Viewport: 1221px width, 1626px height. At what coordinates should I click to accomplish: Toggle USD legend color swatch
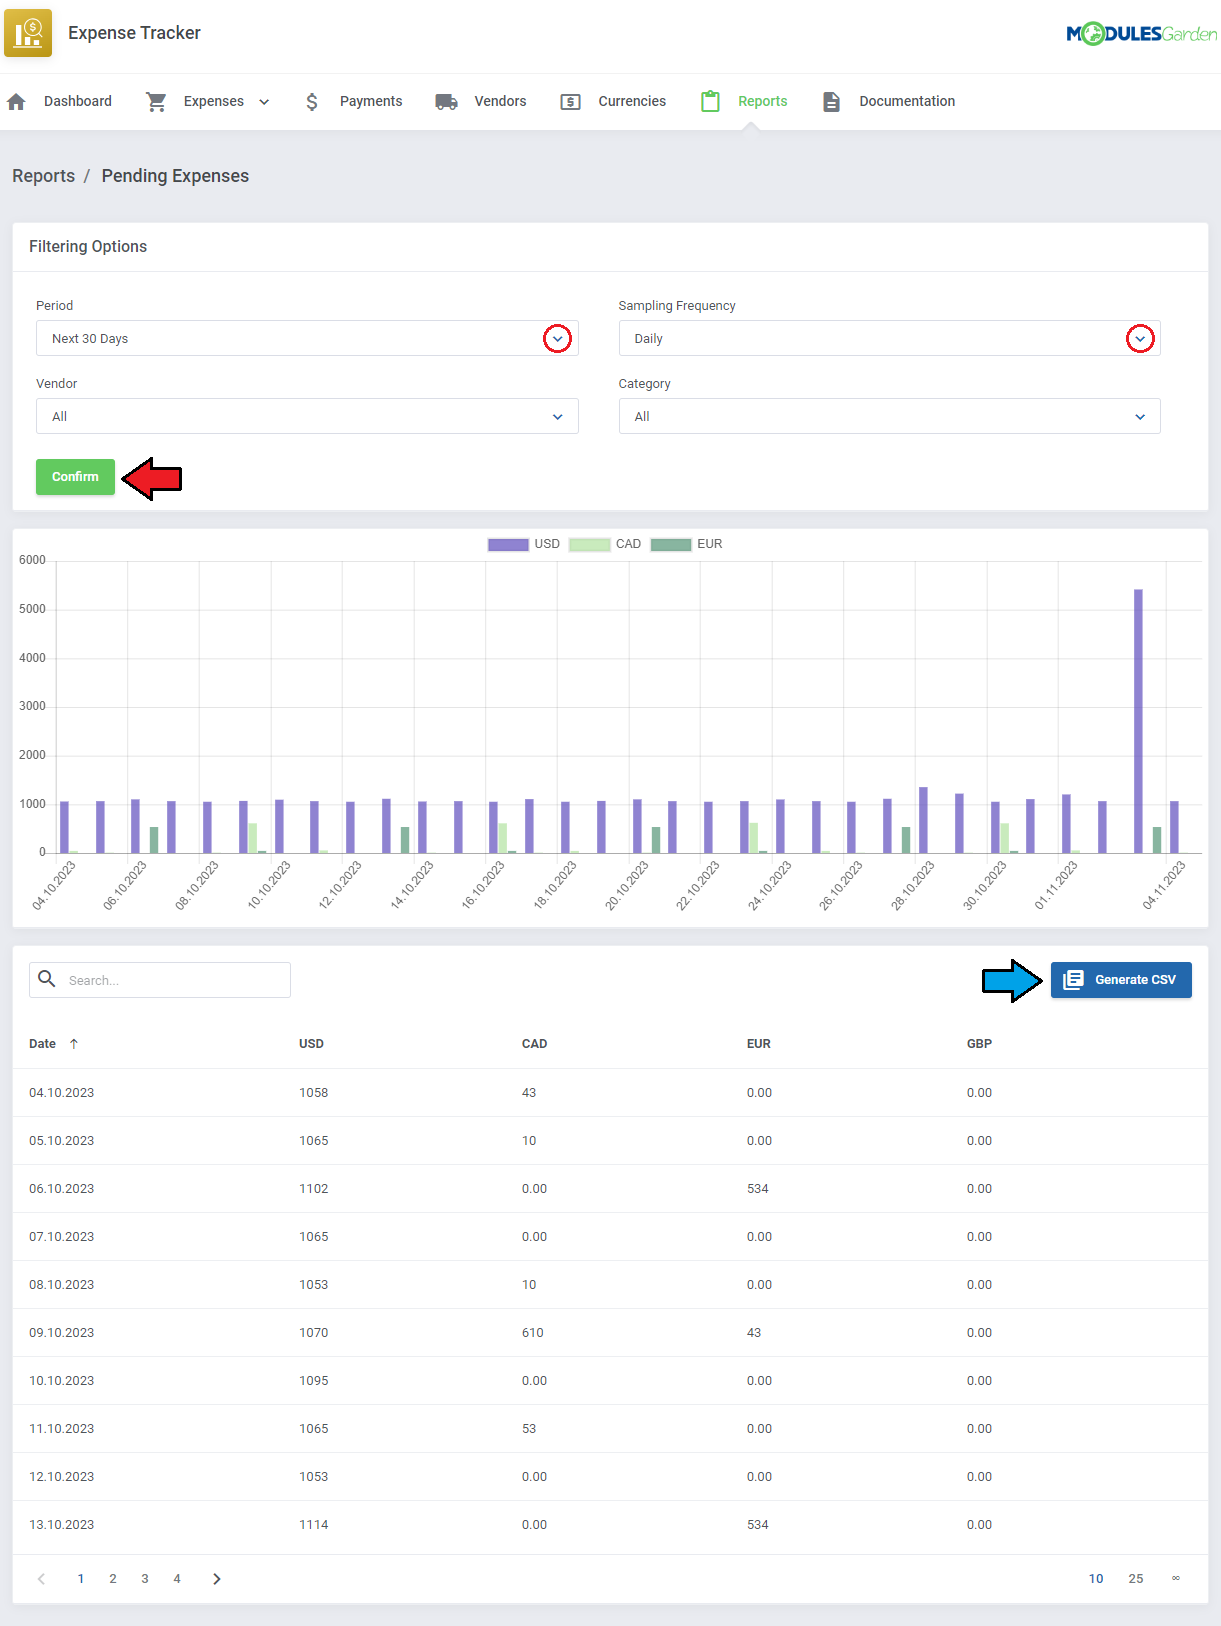(x=508, y=544)
